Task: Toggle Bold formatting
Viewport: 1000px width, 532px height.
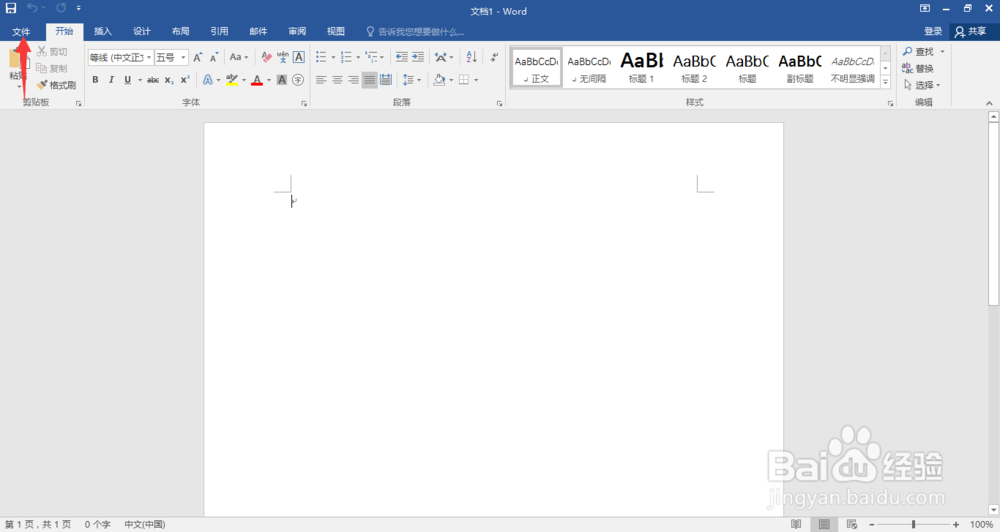Action: coord(96,80)
